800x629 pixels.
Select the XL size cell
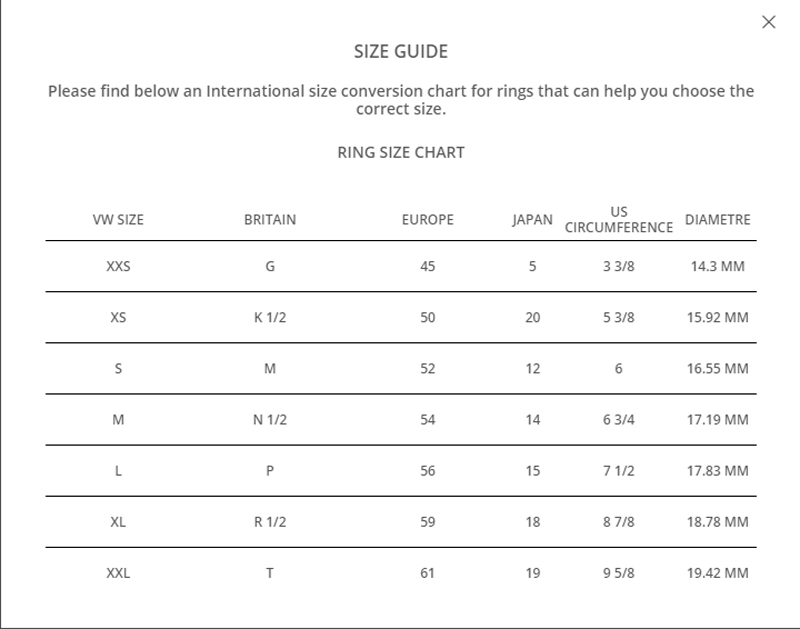pos(118,522)
